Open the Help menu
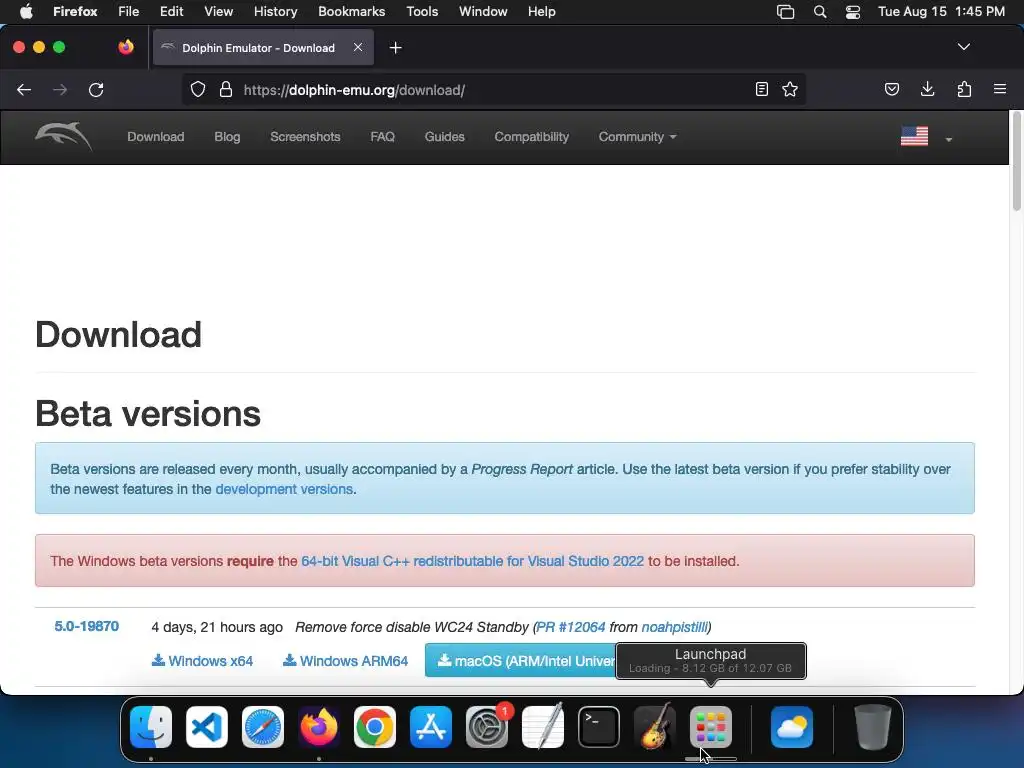The image size is (1024, 768). click(542, 12)
